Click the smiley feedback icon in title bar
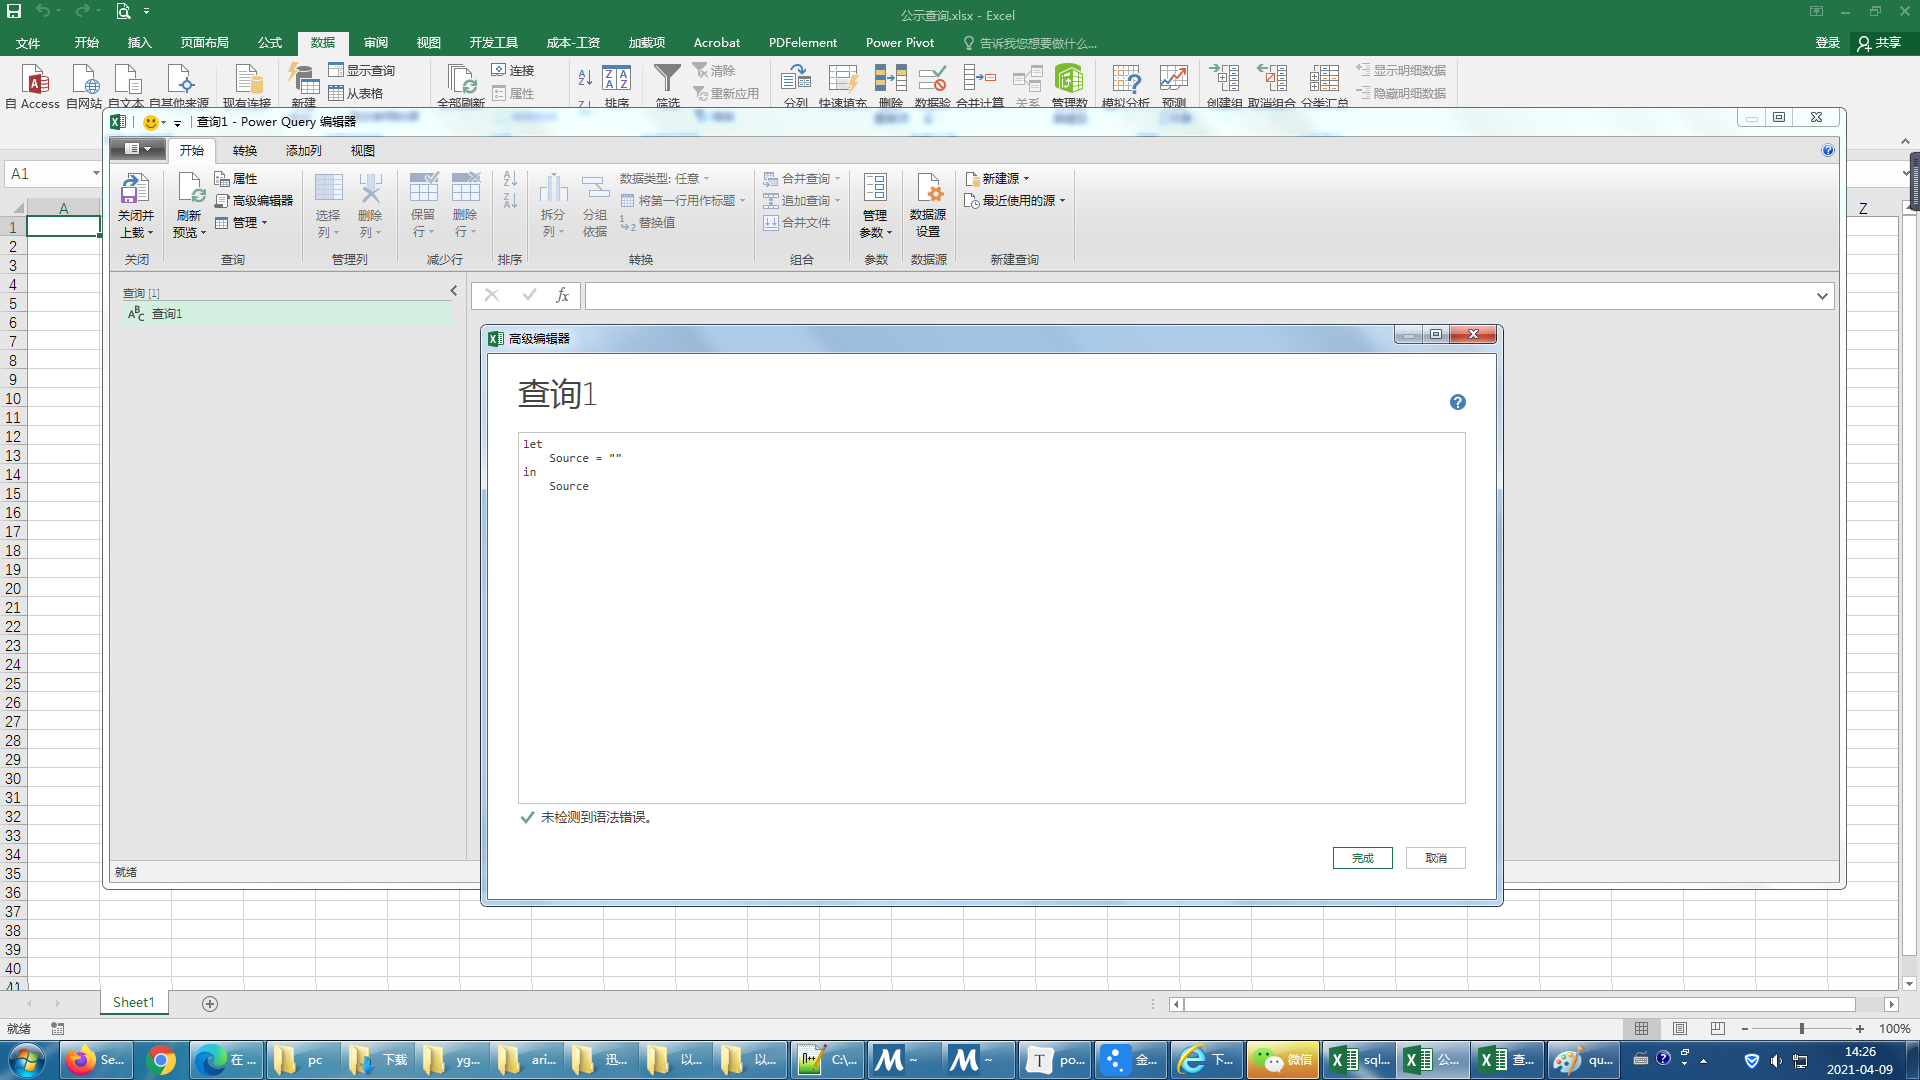 pos(151,122)
